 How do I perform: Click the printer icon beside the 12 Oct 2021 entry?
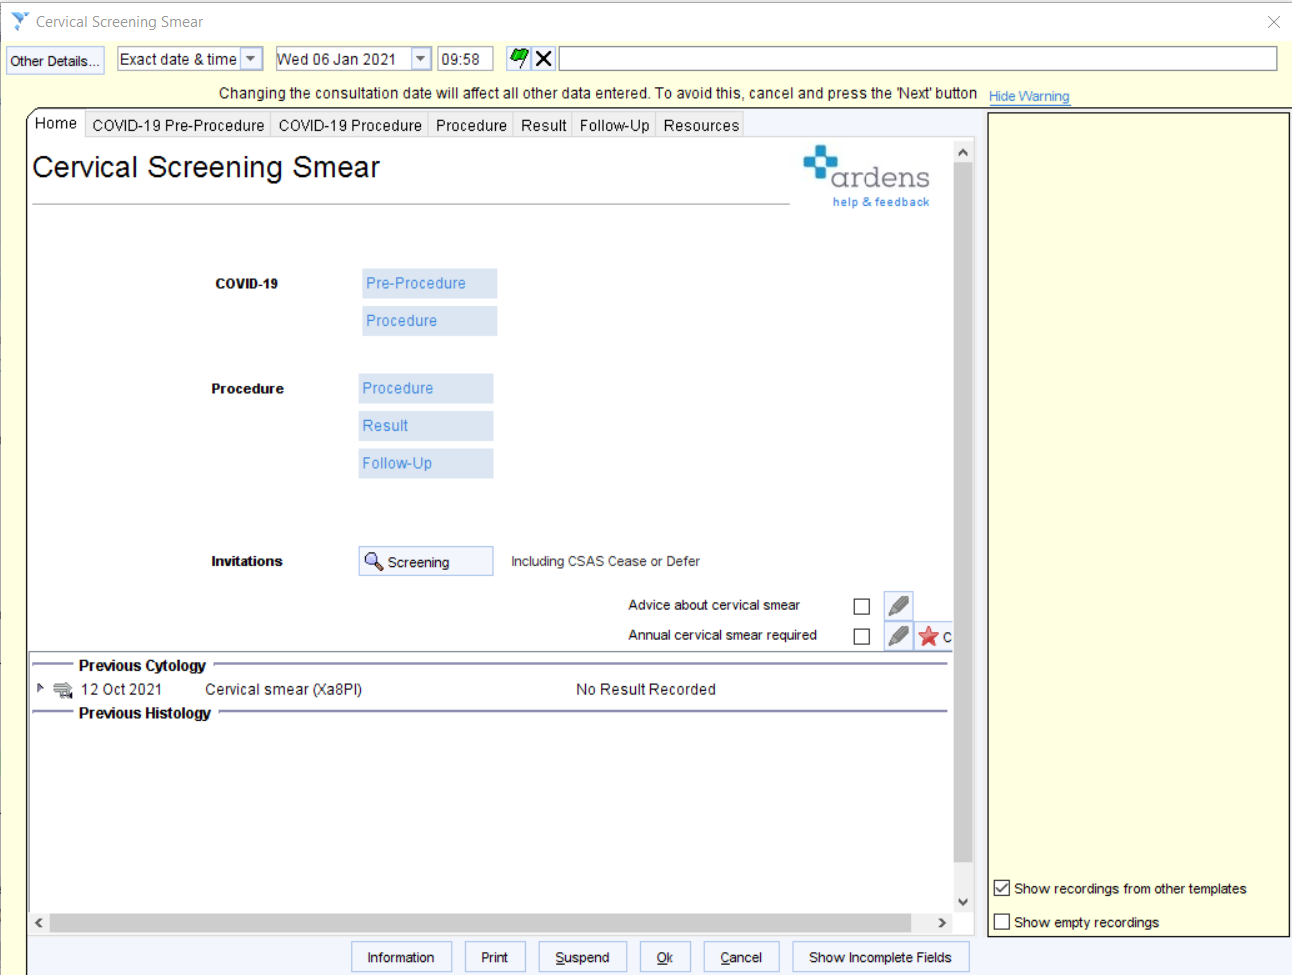coord(62,689)
